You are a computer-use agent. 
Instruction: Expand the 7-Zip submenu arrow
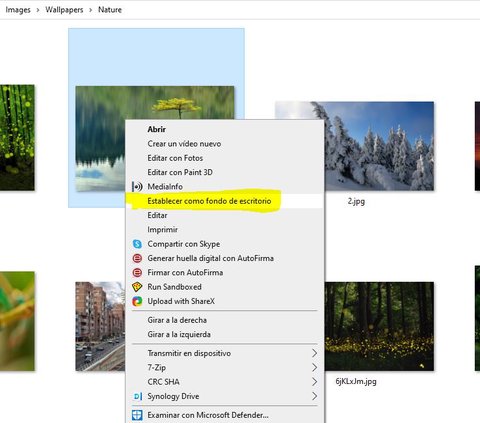coord(314,368)
